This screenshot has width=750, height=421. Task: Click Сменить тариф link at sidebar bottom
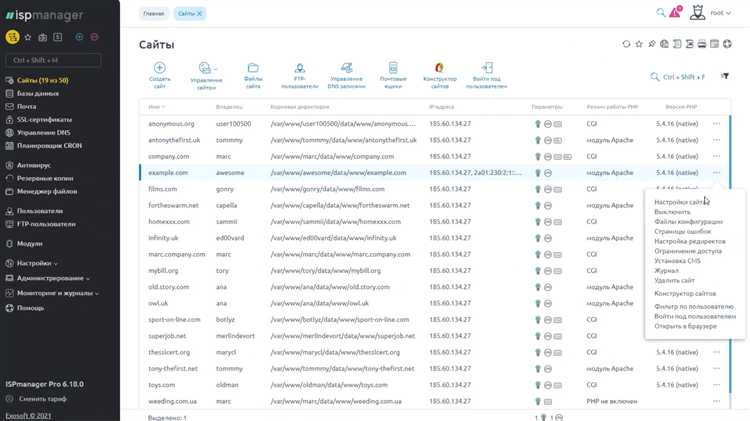[42, 399]
